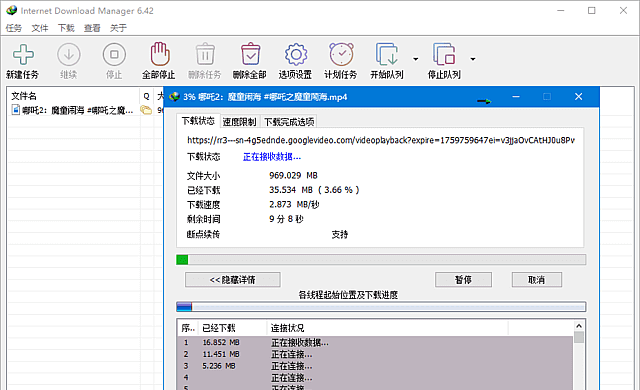Screen dimensions: 640x390
Task: Click the IDM icon in download dialog title
Action: [x=174, y=97]
